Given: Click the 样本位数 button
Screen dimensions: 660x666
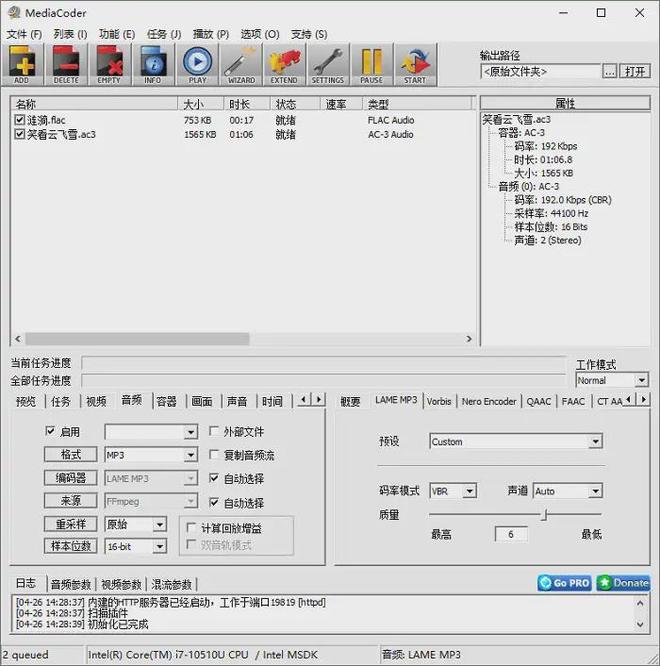Looking at the screenshot, I should click(x=71, y=546).
